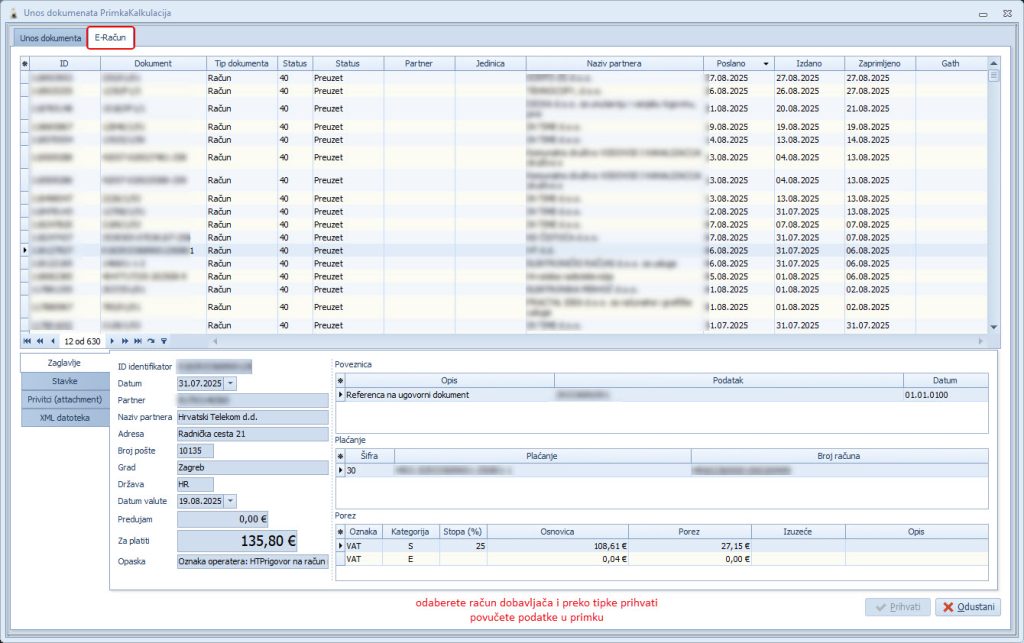1024x643 pixels.
Task: Jump to previous page of records
Action: point(39,341)
